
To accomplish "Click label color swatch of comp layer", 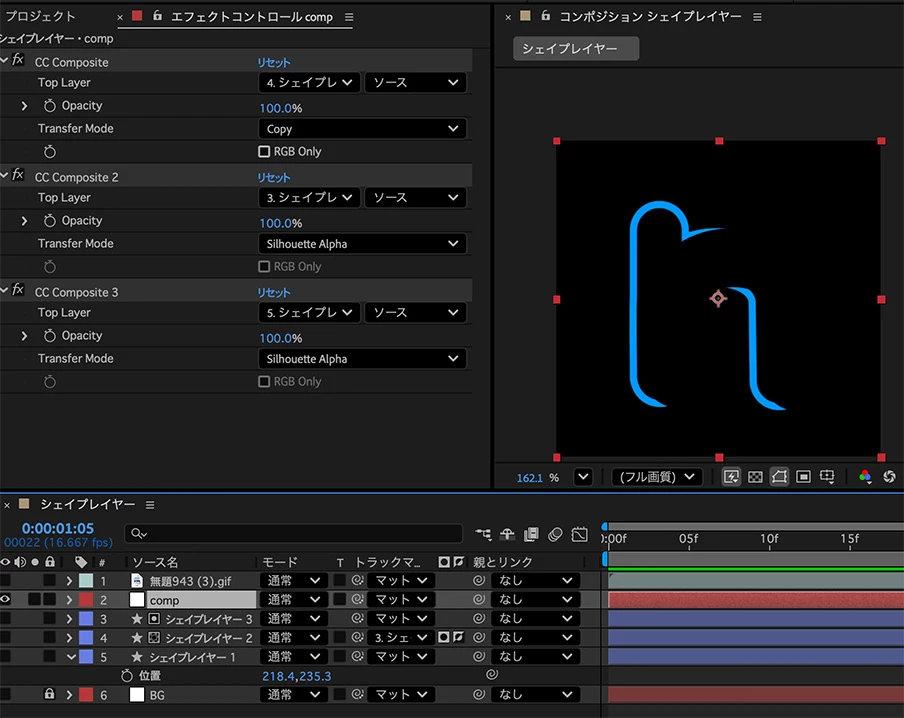I will tap(86, 599).
